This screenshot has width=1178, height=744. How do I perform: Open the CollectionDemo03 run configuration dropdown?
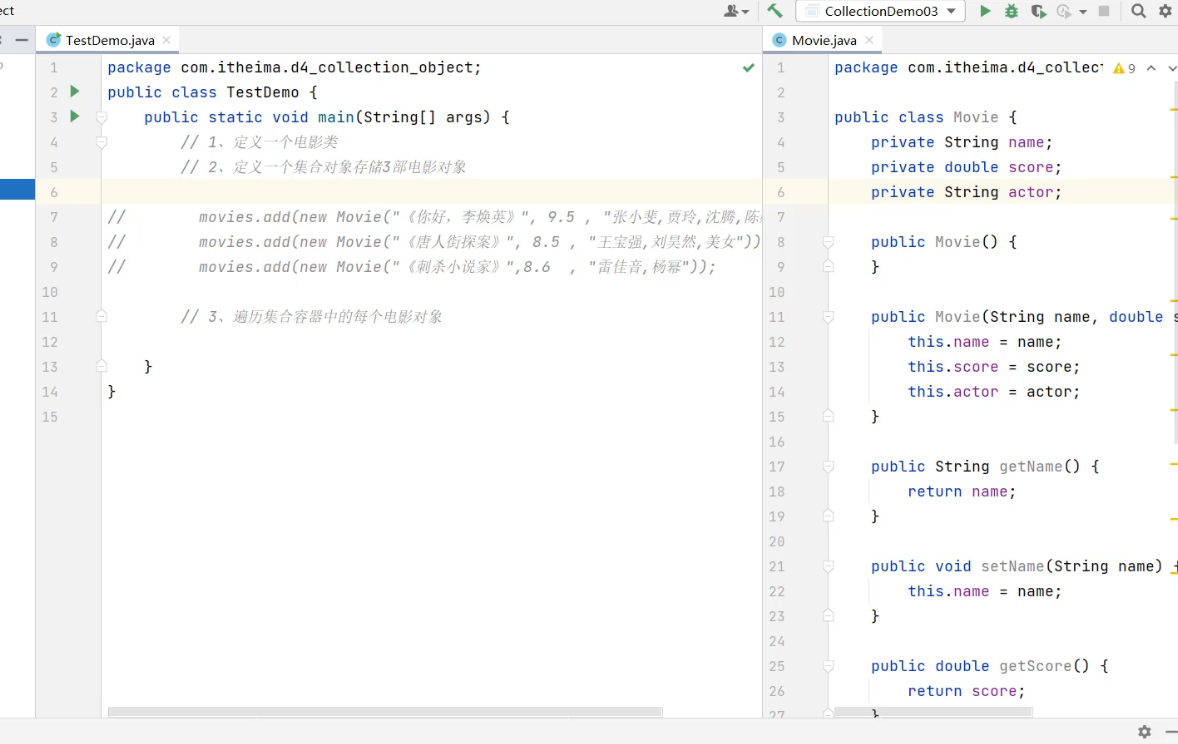click(880, 11)
